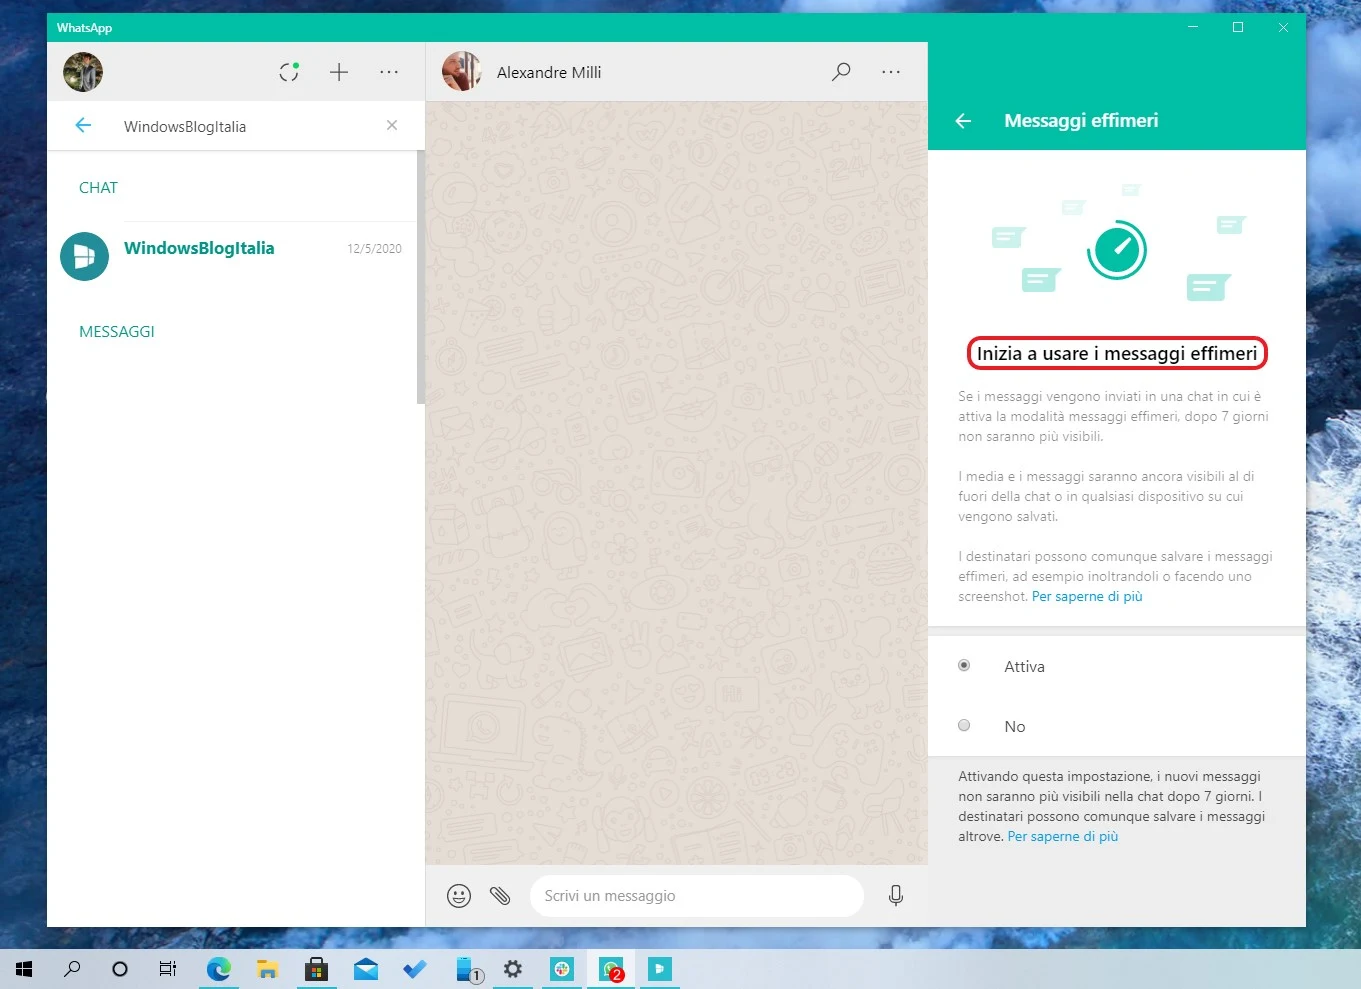Viewport: 1361px width, 989px height.
Task: Open Per saperne di più link
Action: tap(1086, 595)
